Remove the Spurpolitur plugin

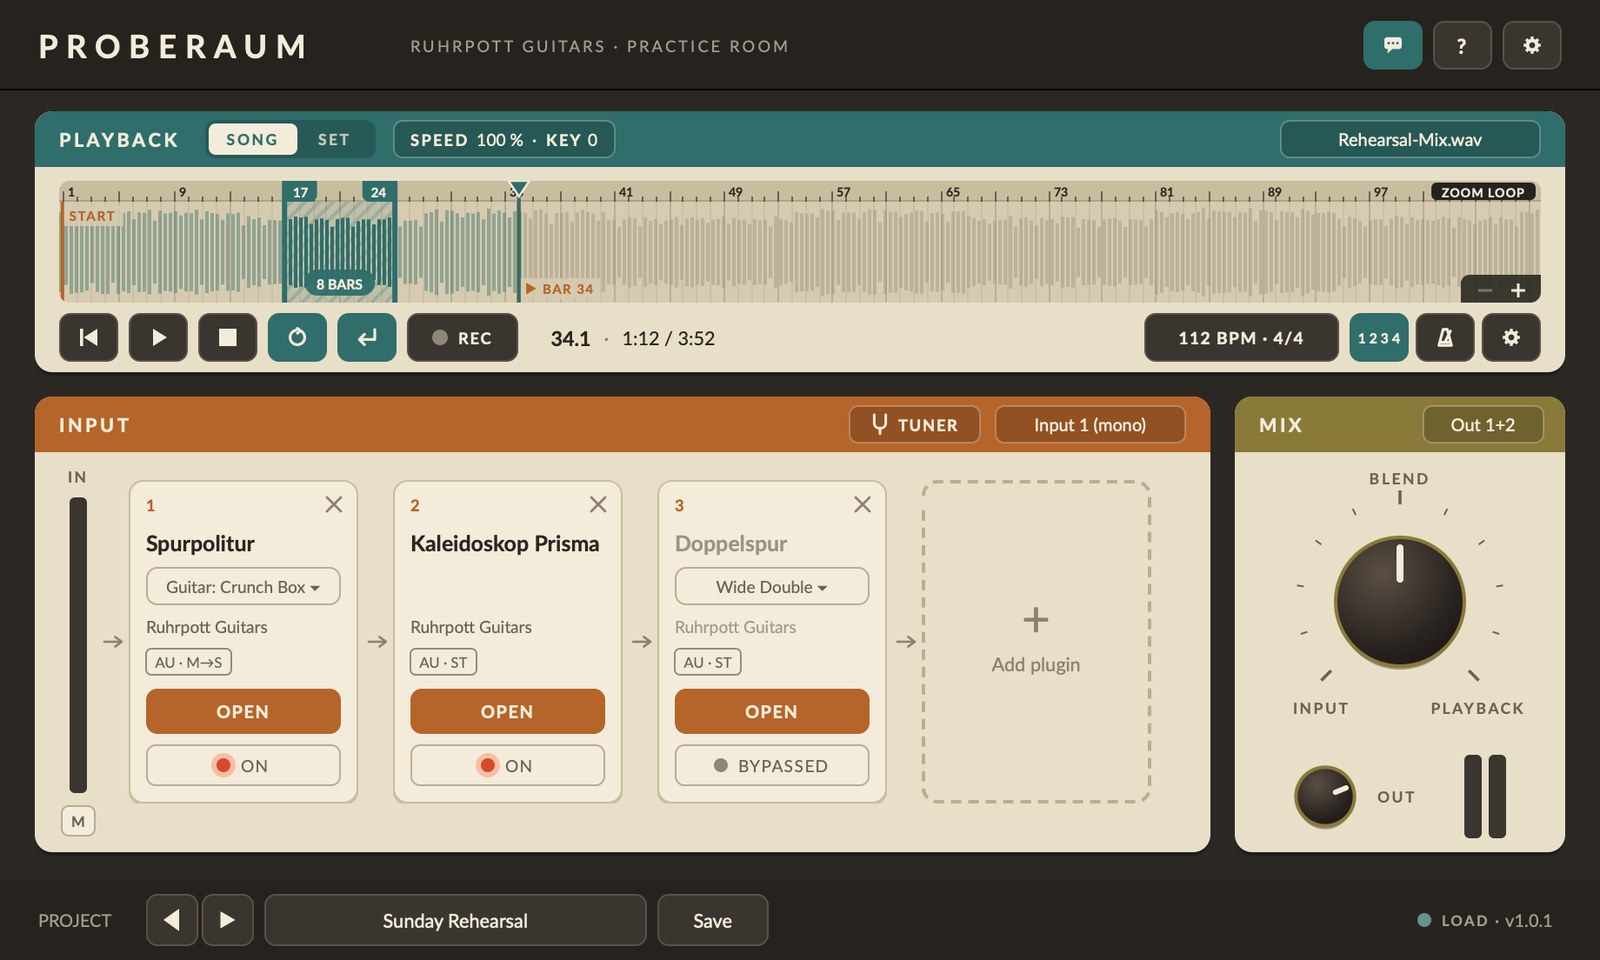(x=334, y=505)
